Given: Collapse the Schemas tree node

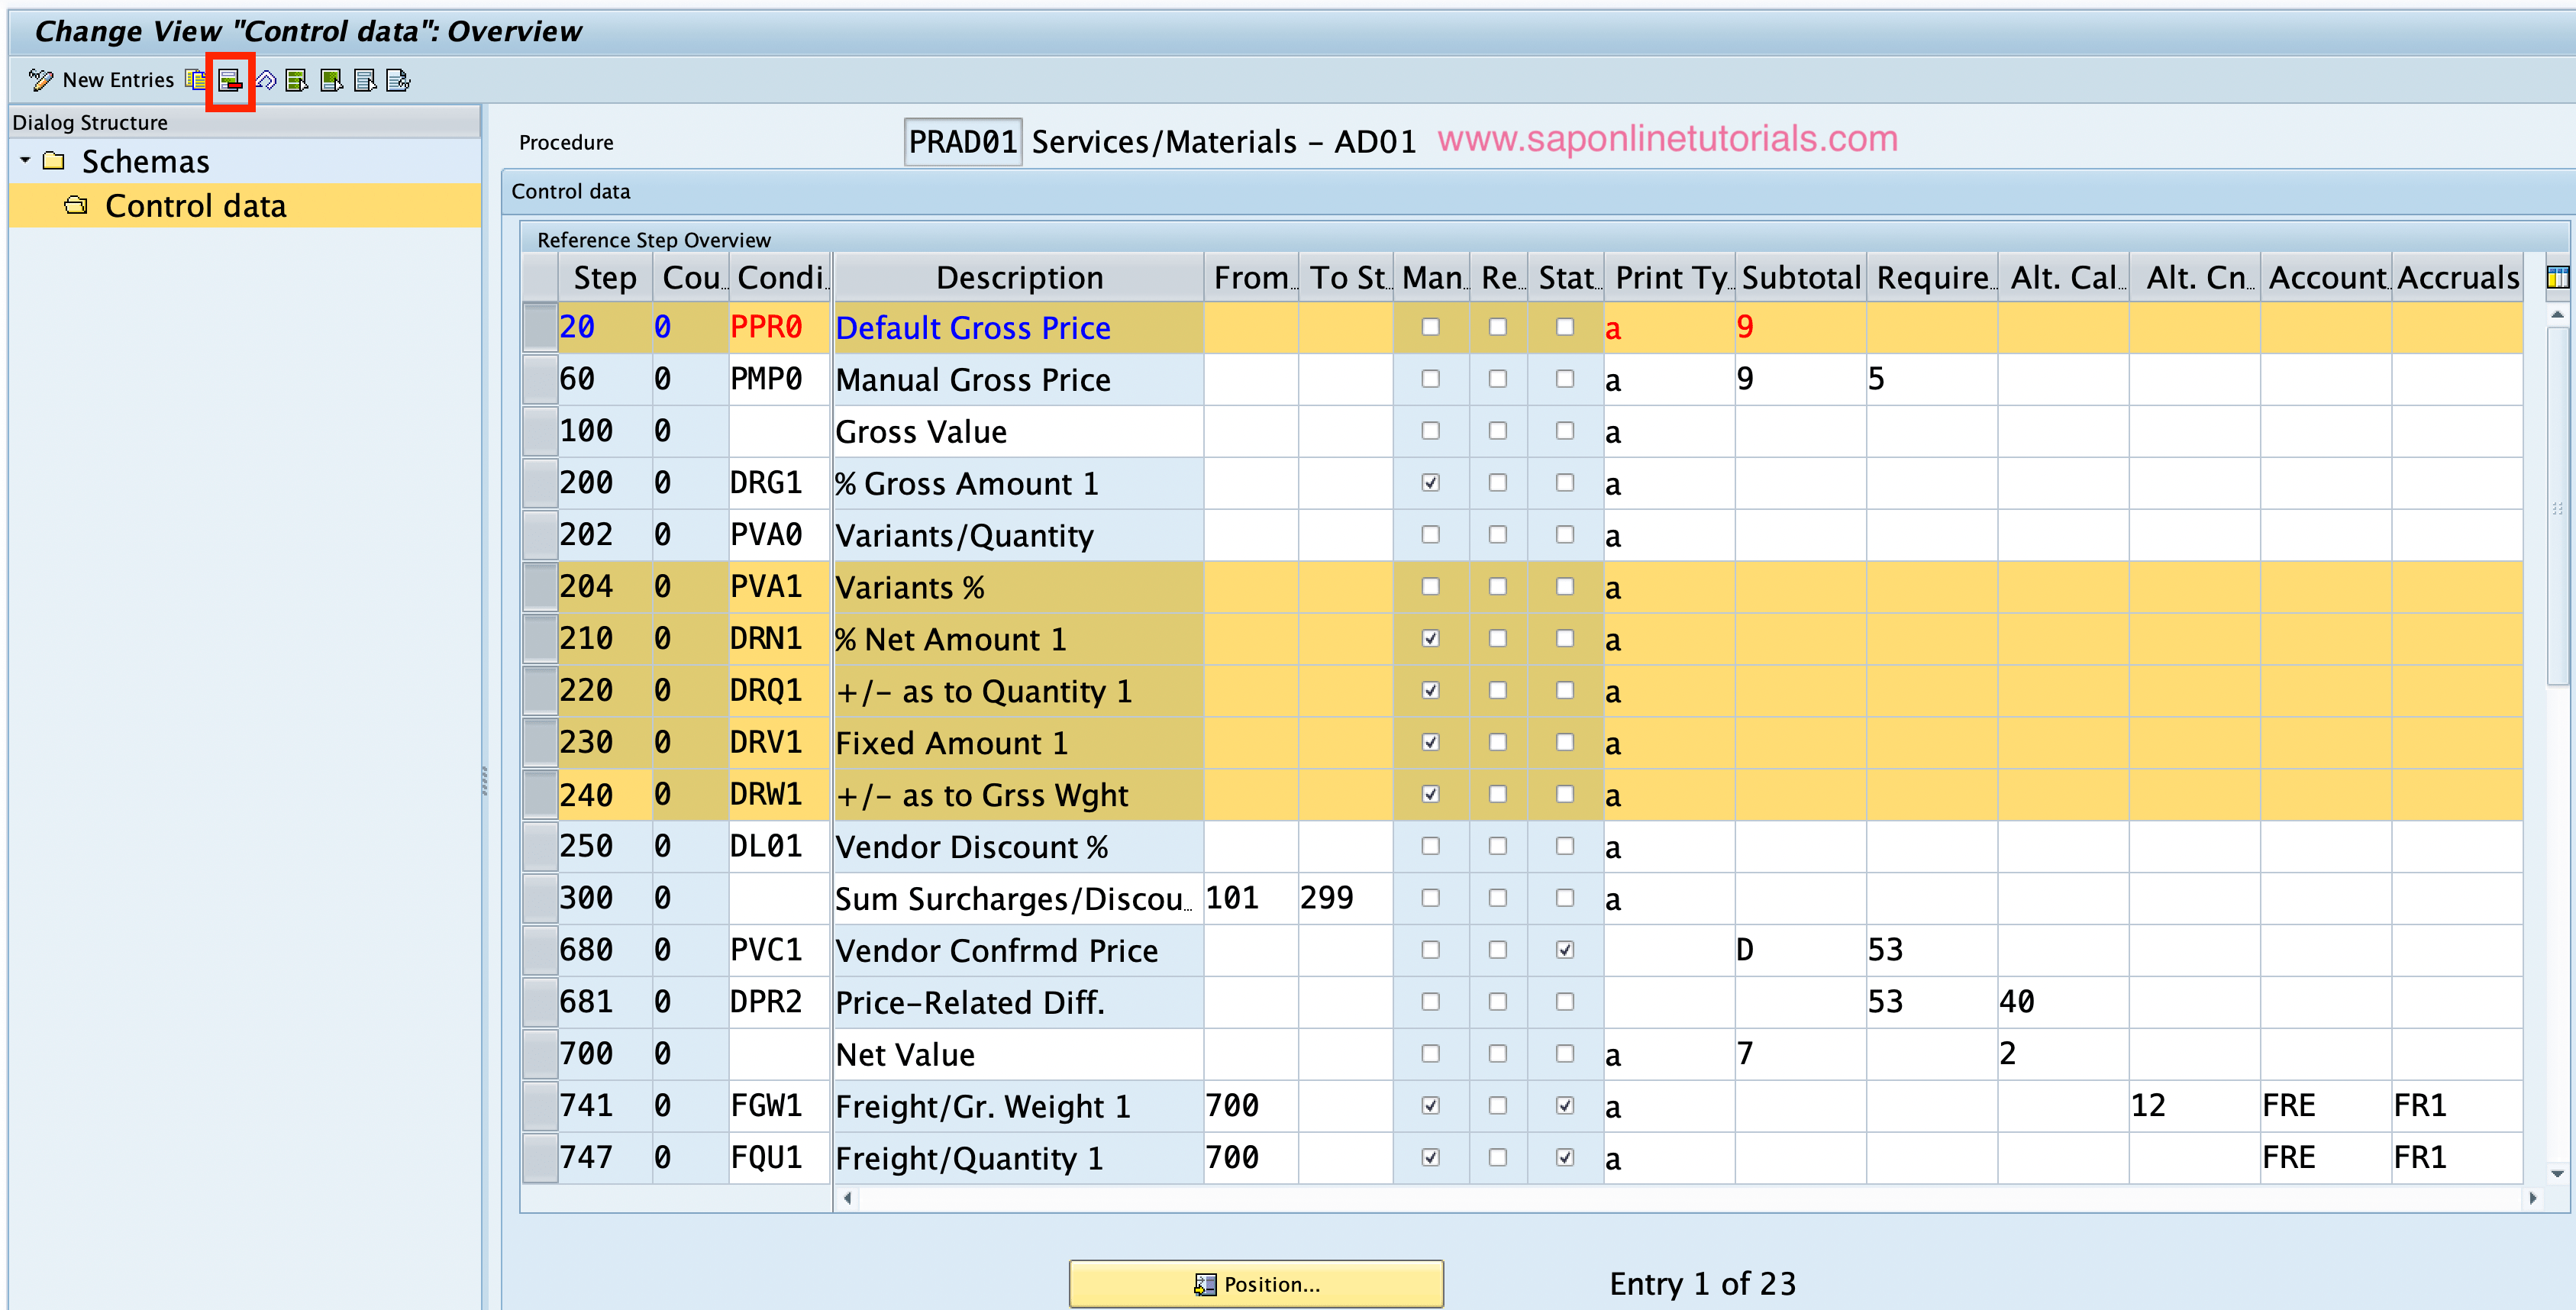Looking at the screenshot, I should (25, 161).
